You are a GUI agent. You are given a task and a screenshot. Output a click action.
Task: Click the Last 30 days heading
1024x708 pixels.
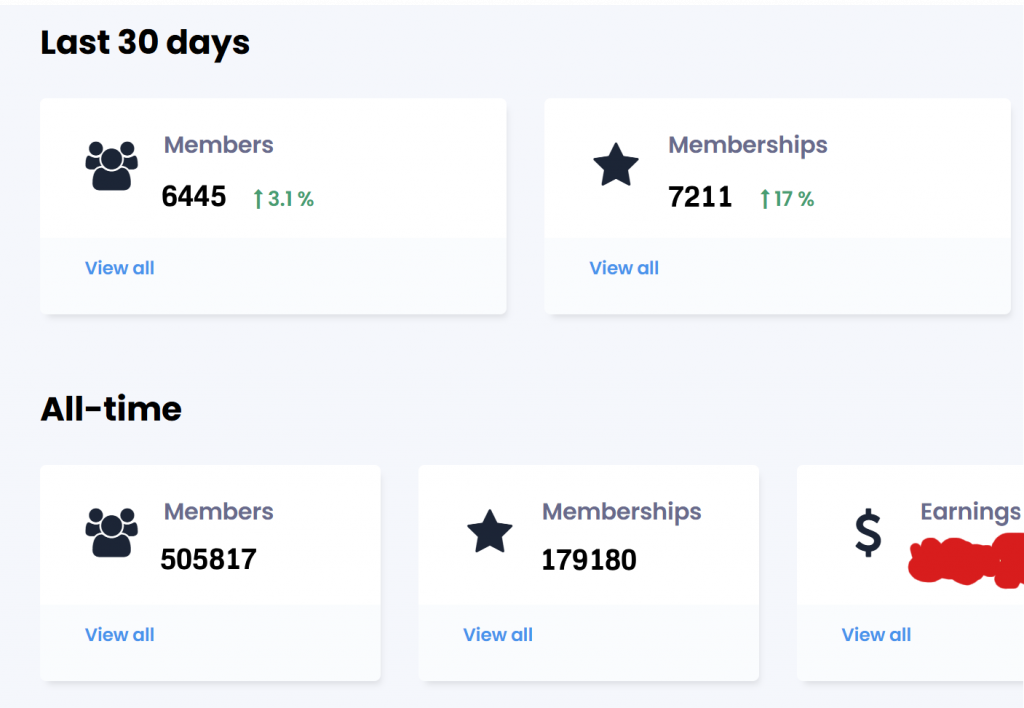click(145, 42)
